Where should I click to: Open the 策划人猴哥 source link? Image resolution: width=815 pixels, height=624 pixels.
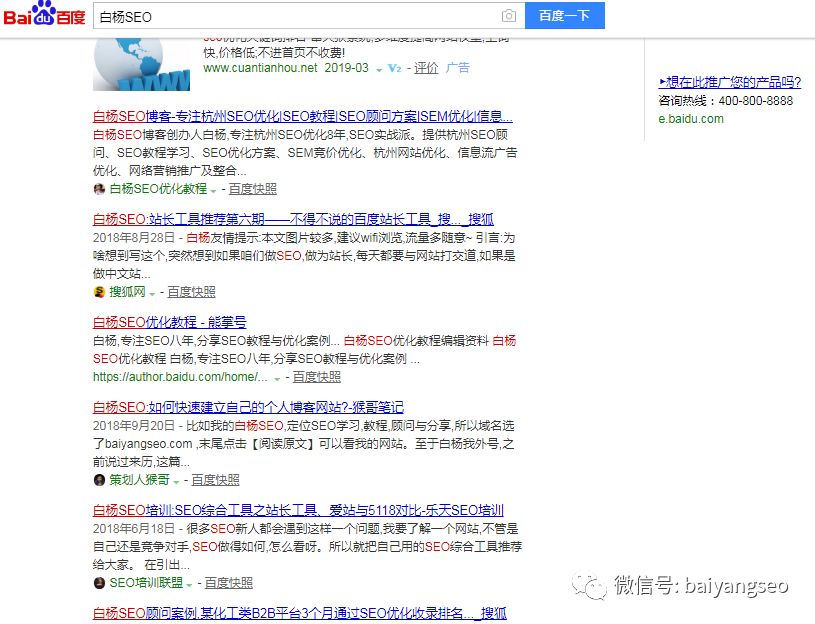click(x=139, y=480)
